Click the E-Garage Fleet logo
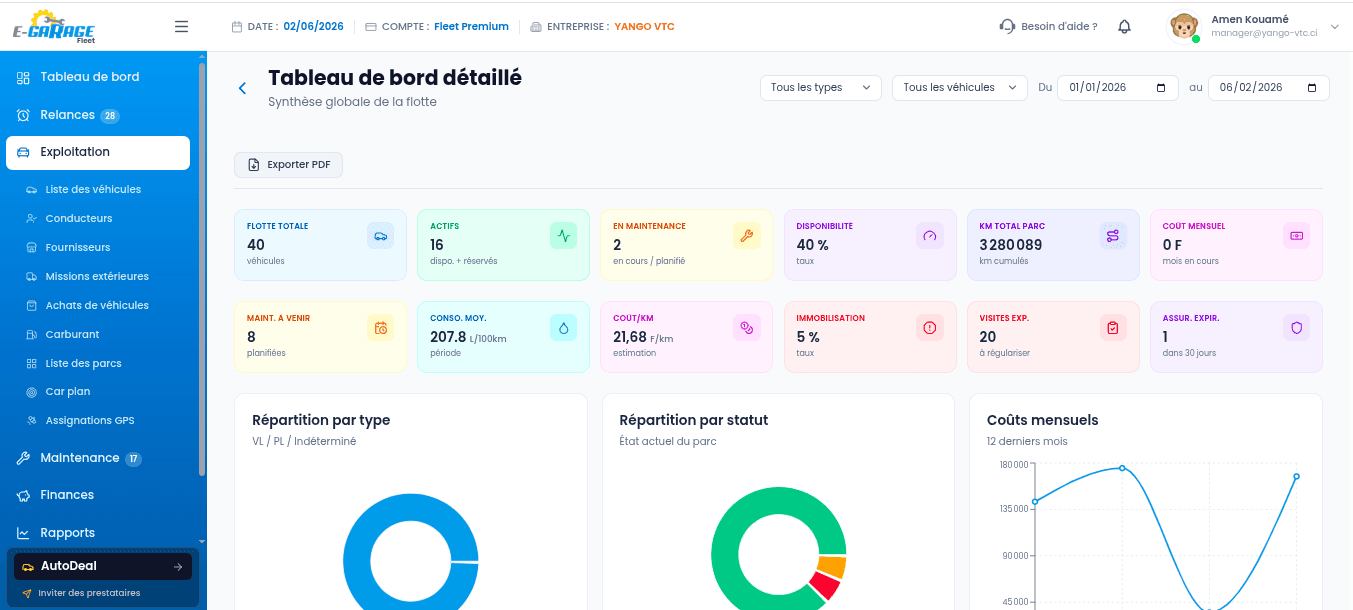 [55, 27]
